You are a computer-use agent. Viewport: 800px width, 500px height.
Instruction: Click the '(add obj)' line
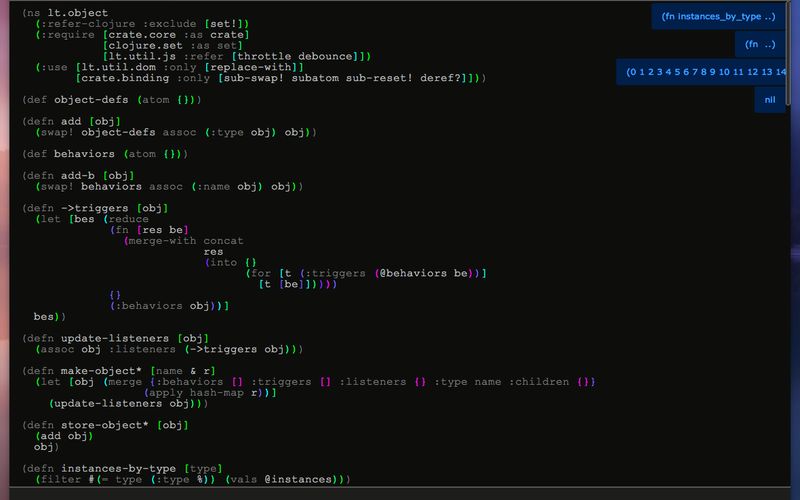coord(64,436)
